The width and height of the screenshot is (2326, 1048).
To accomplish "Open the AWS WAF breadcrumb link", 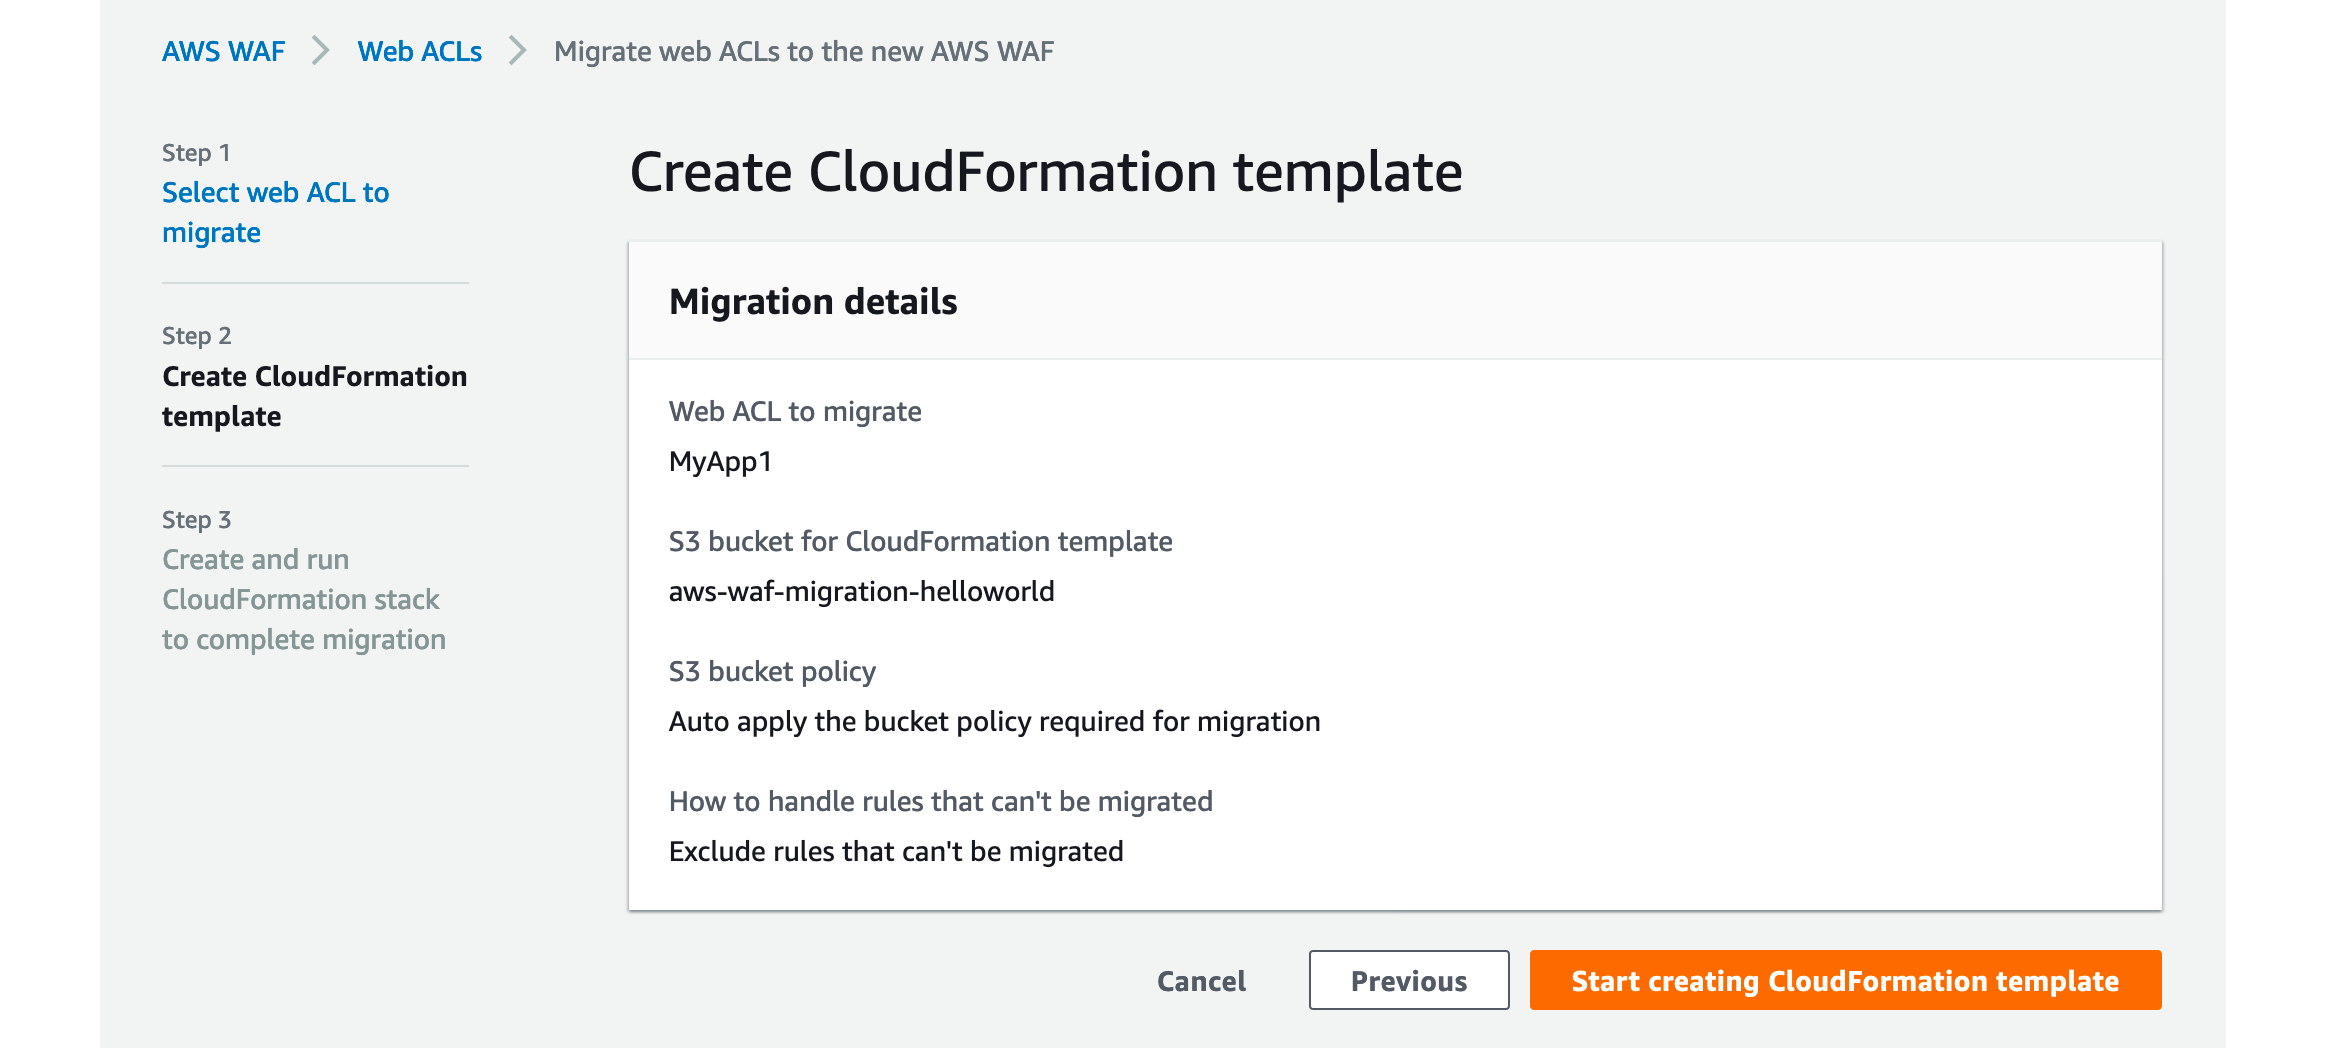I will click(x=223, y=51).
